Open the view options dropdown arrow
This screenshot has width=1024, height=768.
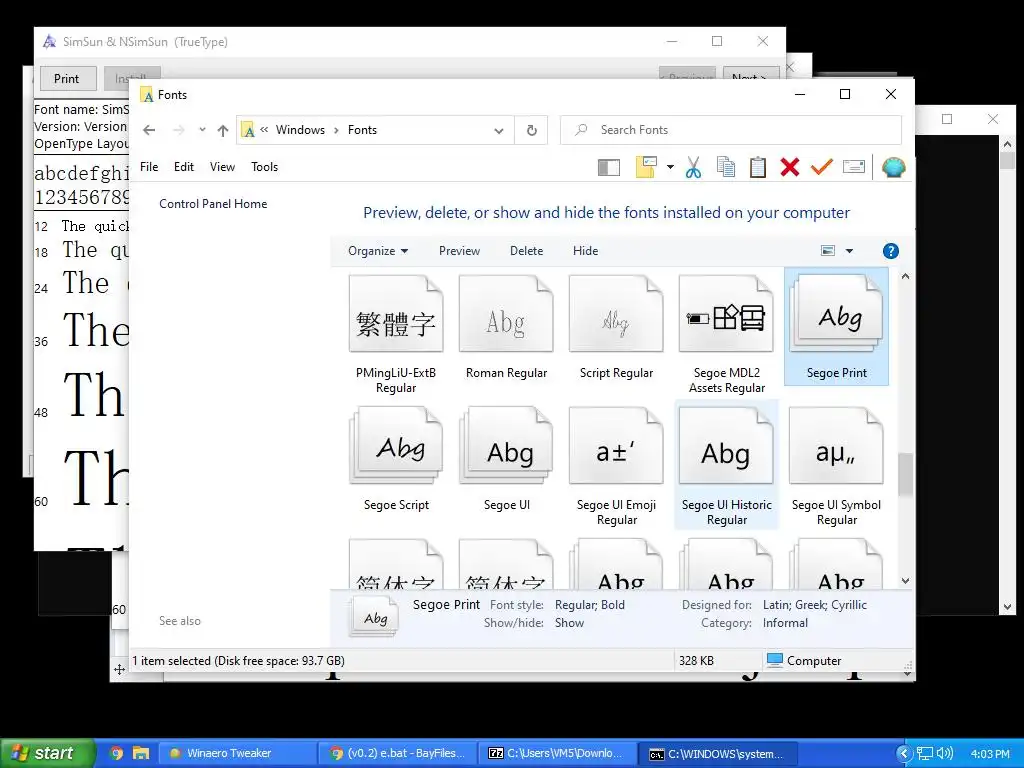pos(849,251)
